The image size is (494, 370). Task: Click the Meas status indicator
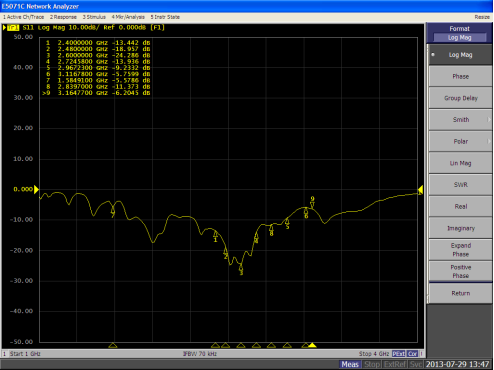350,364
